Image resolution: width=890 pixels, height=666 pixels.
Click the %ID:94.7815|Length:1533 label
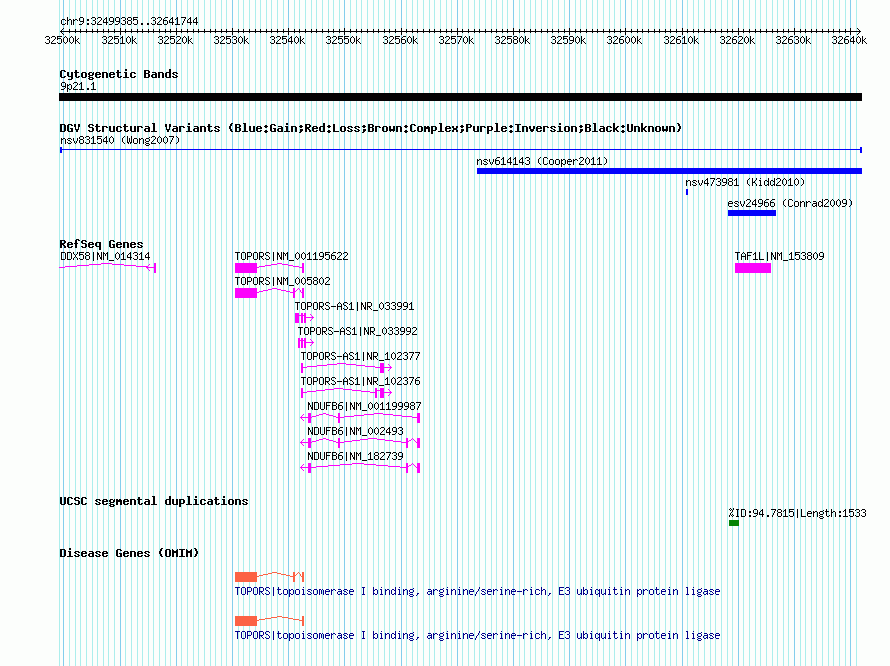coord(797,513)
